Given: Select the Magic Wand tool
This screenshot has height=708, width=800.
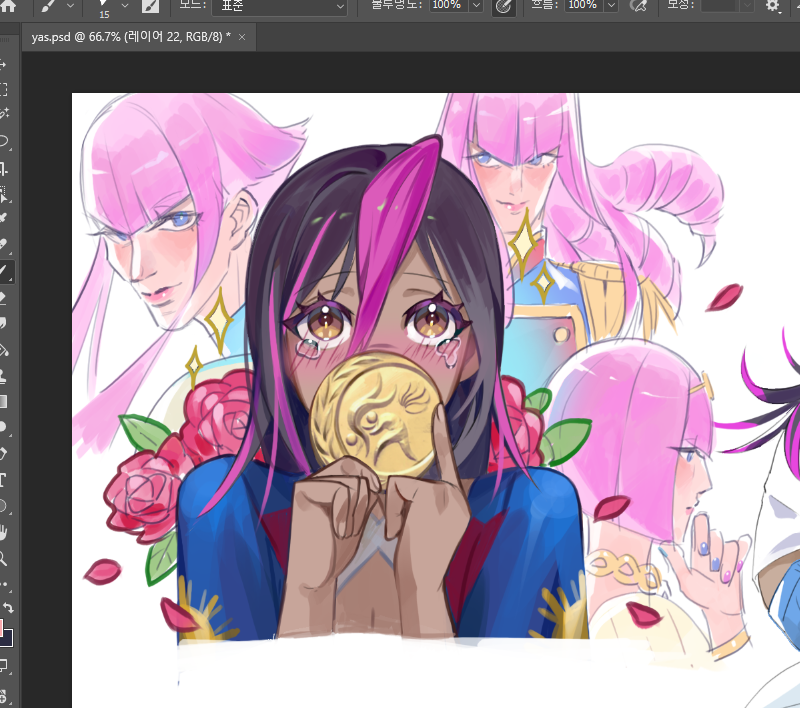Looking at the screenshot, I should (4, 113).
